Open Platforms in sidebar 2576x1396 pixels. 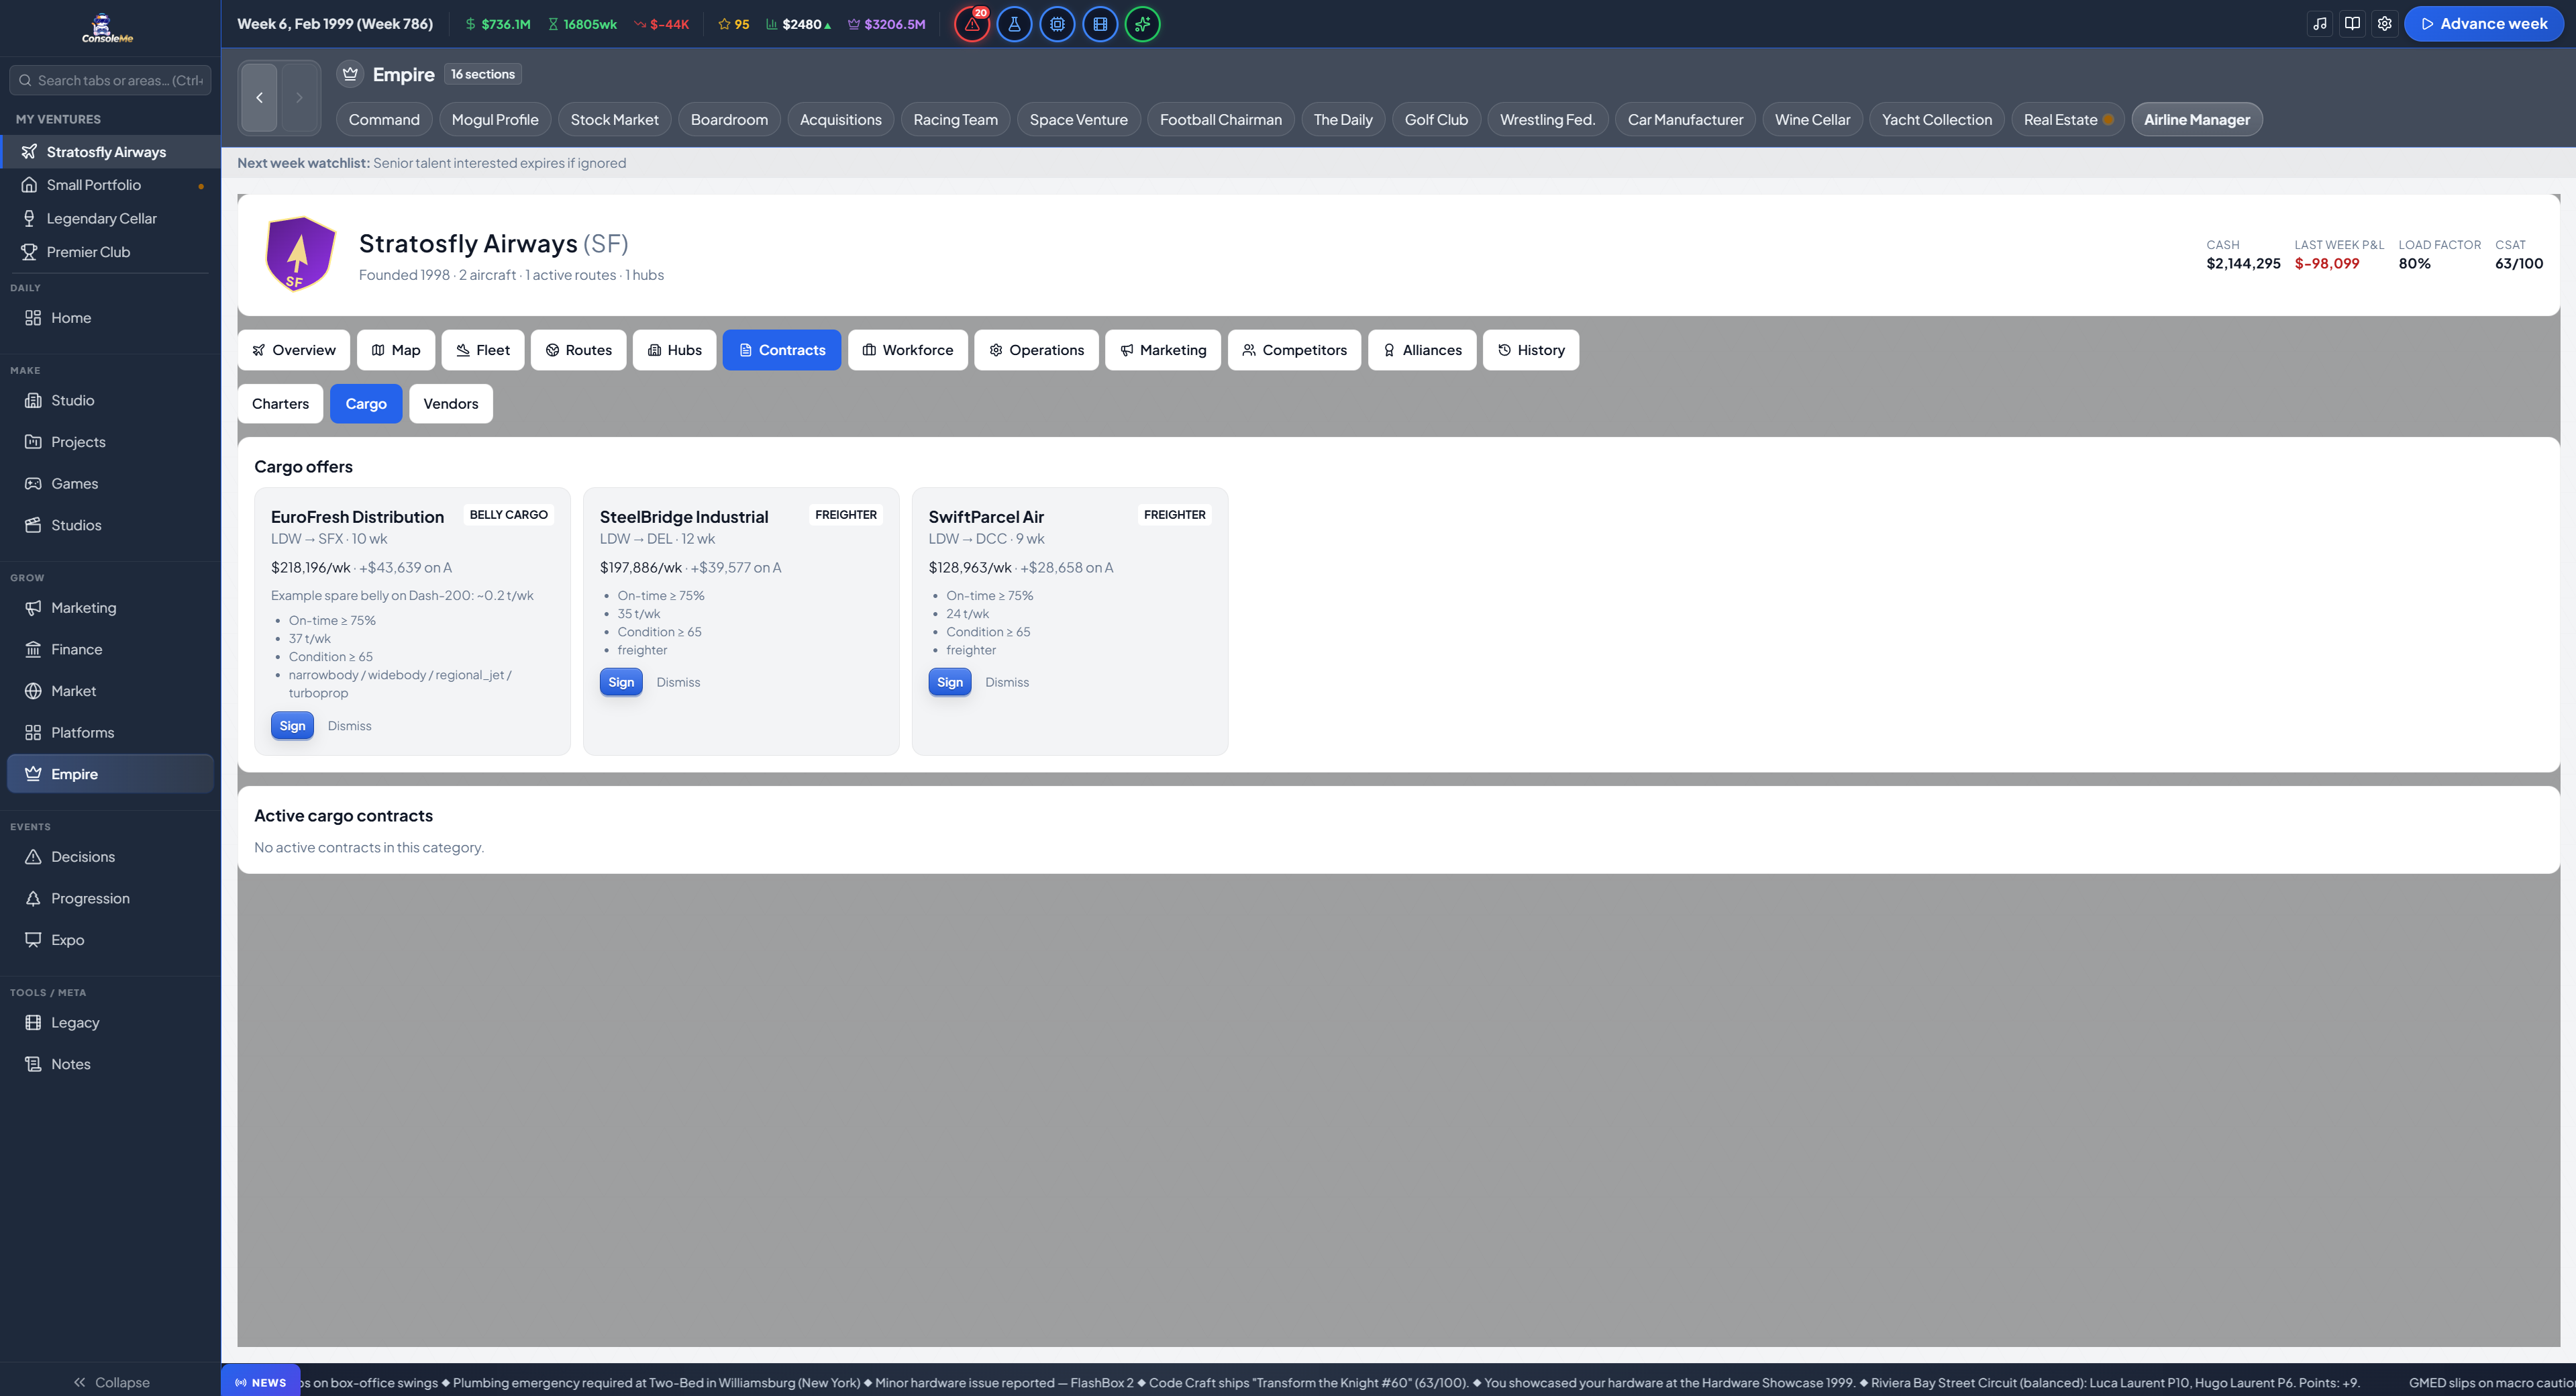click(110, 733)
